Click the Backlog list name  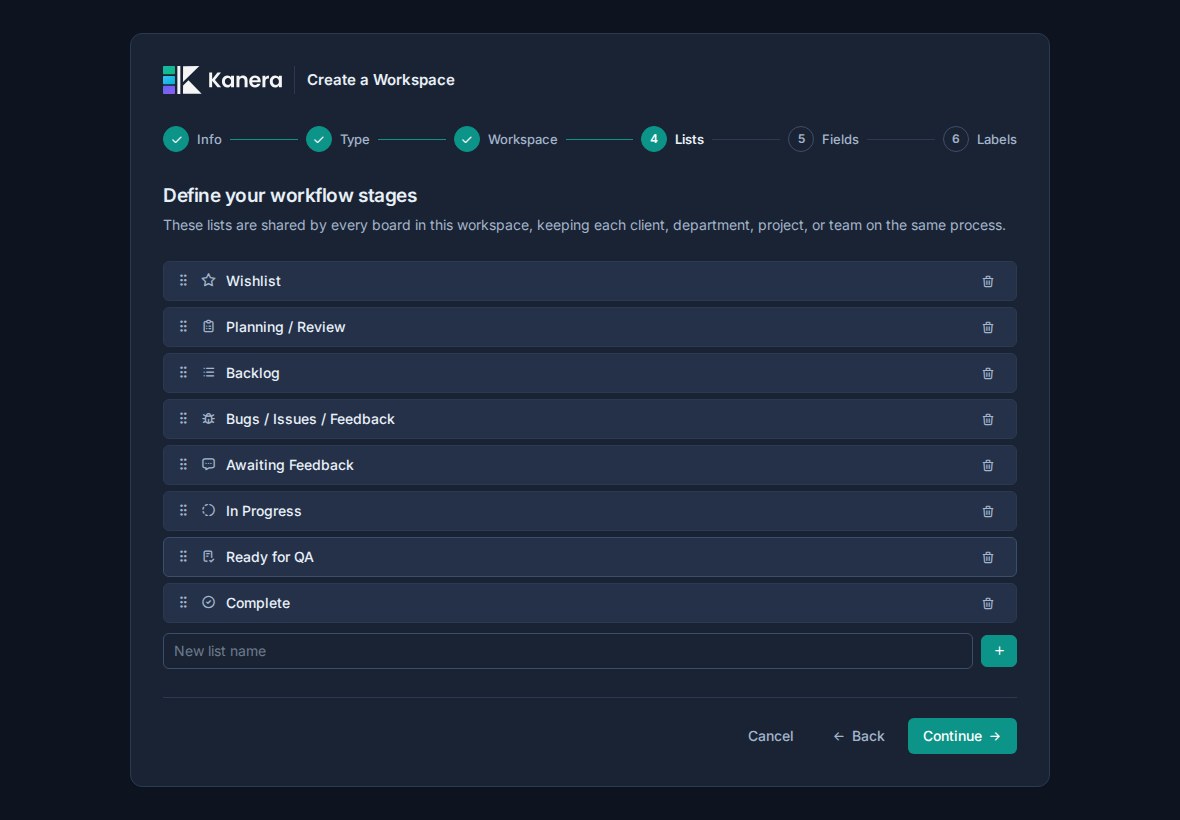point(252,373)
